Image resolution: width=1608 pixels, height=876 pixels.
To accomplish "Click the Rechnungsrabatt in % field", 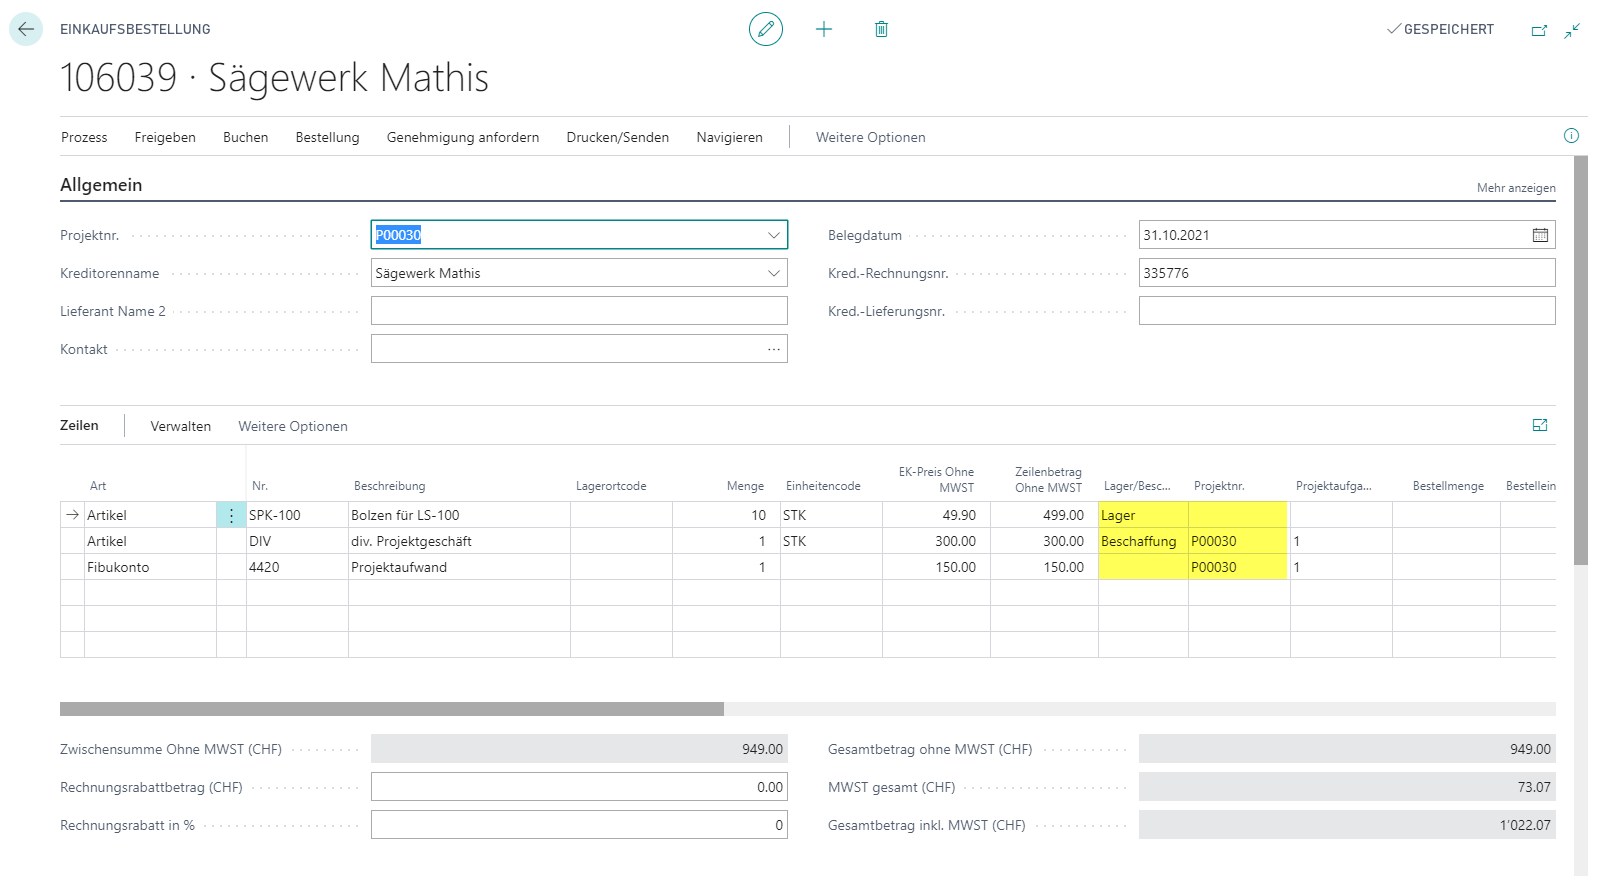I will pos(579,825).
